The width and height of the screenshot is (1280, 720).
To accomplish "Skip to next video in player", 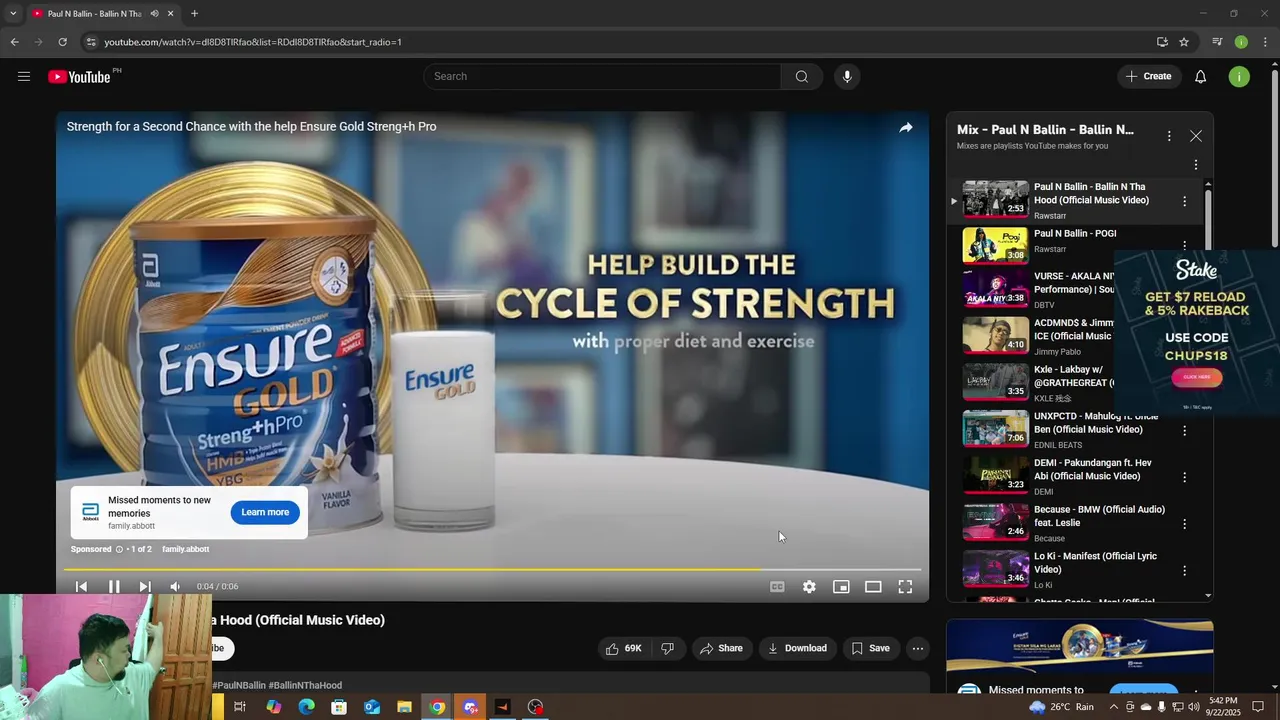I will (145, 587).
